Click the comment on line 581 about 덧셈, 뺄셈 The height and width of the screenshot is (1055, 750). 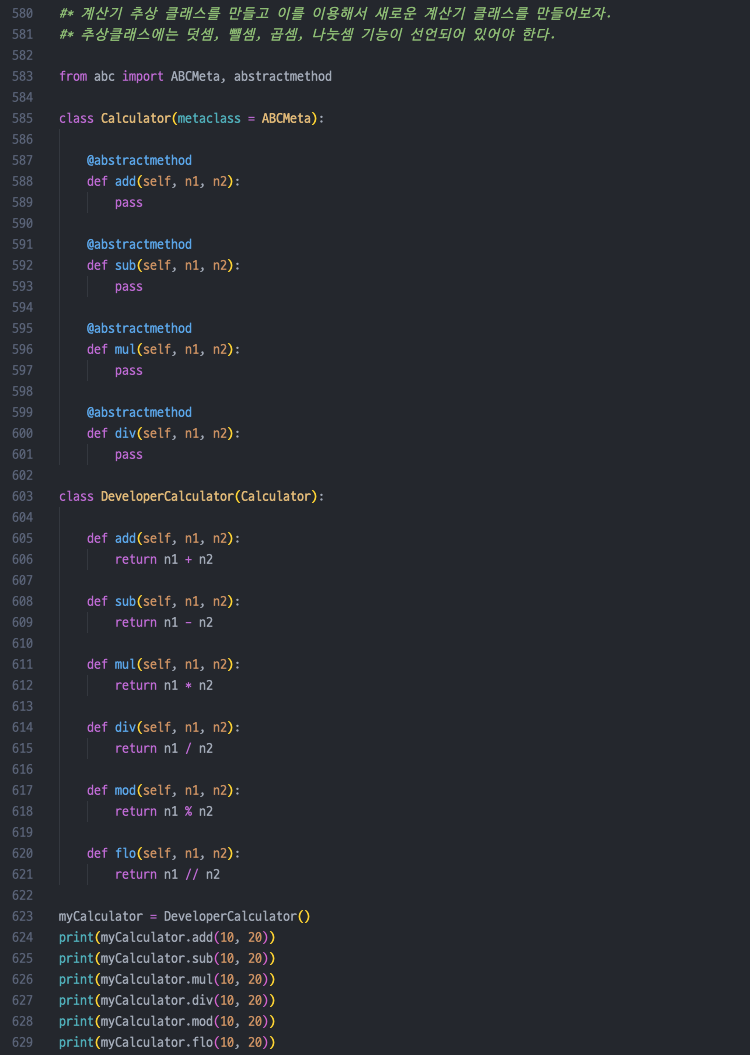tap(307, 34)
